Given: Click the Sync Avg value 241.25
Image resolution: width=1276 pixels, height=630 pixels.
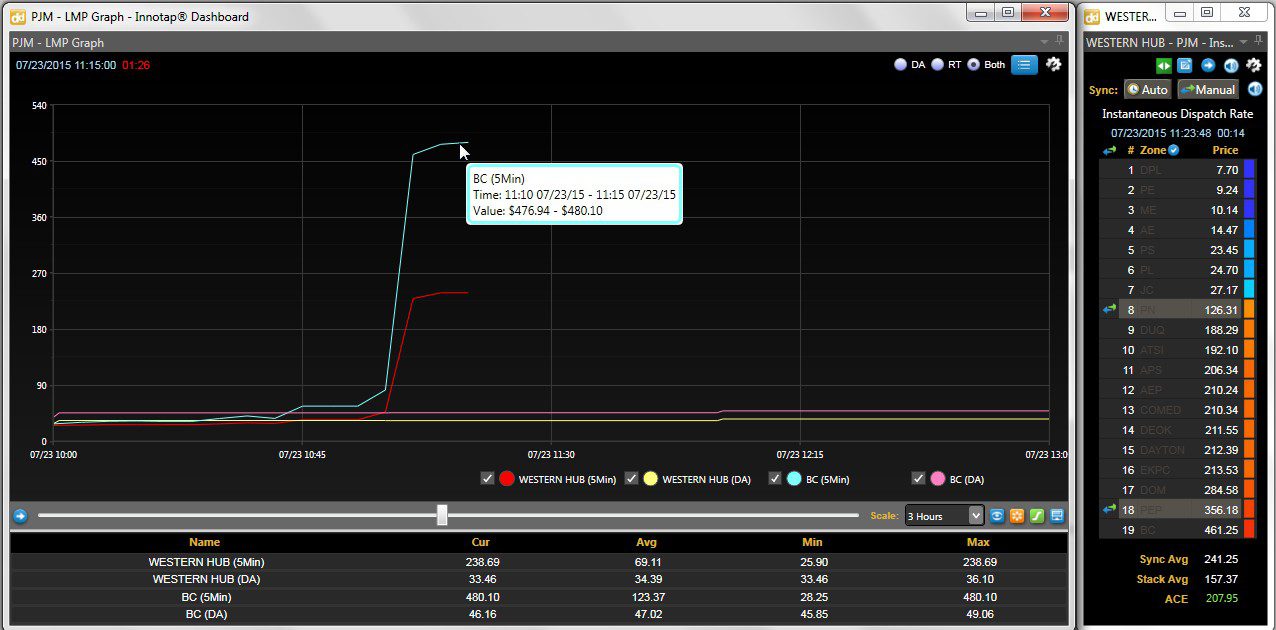Looking at the screenshot, I should pos(1221,560).
